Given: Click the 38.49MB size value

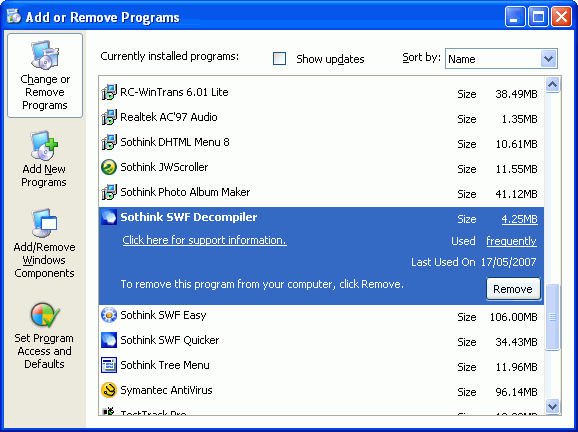Looking at the screenshot, I should tap(516, 94).
